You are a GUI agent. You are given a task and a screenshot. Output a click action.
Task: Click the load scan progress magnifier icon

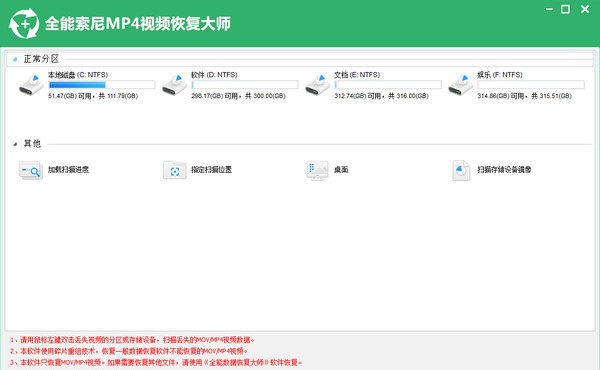pos(31,170)
